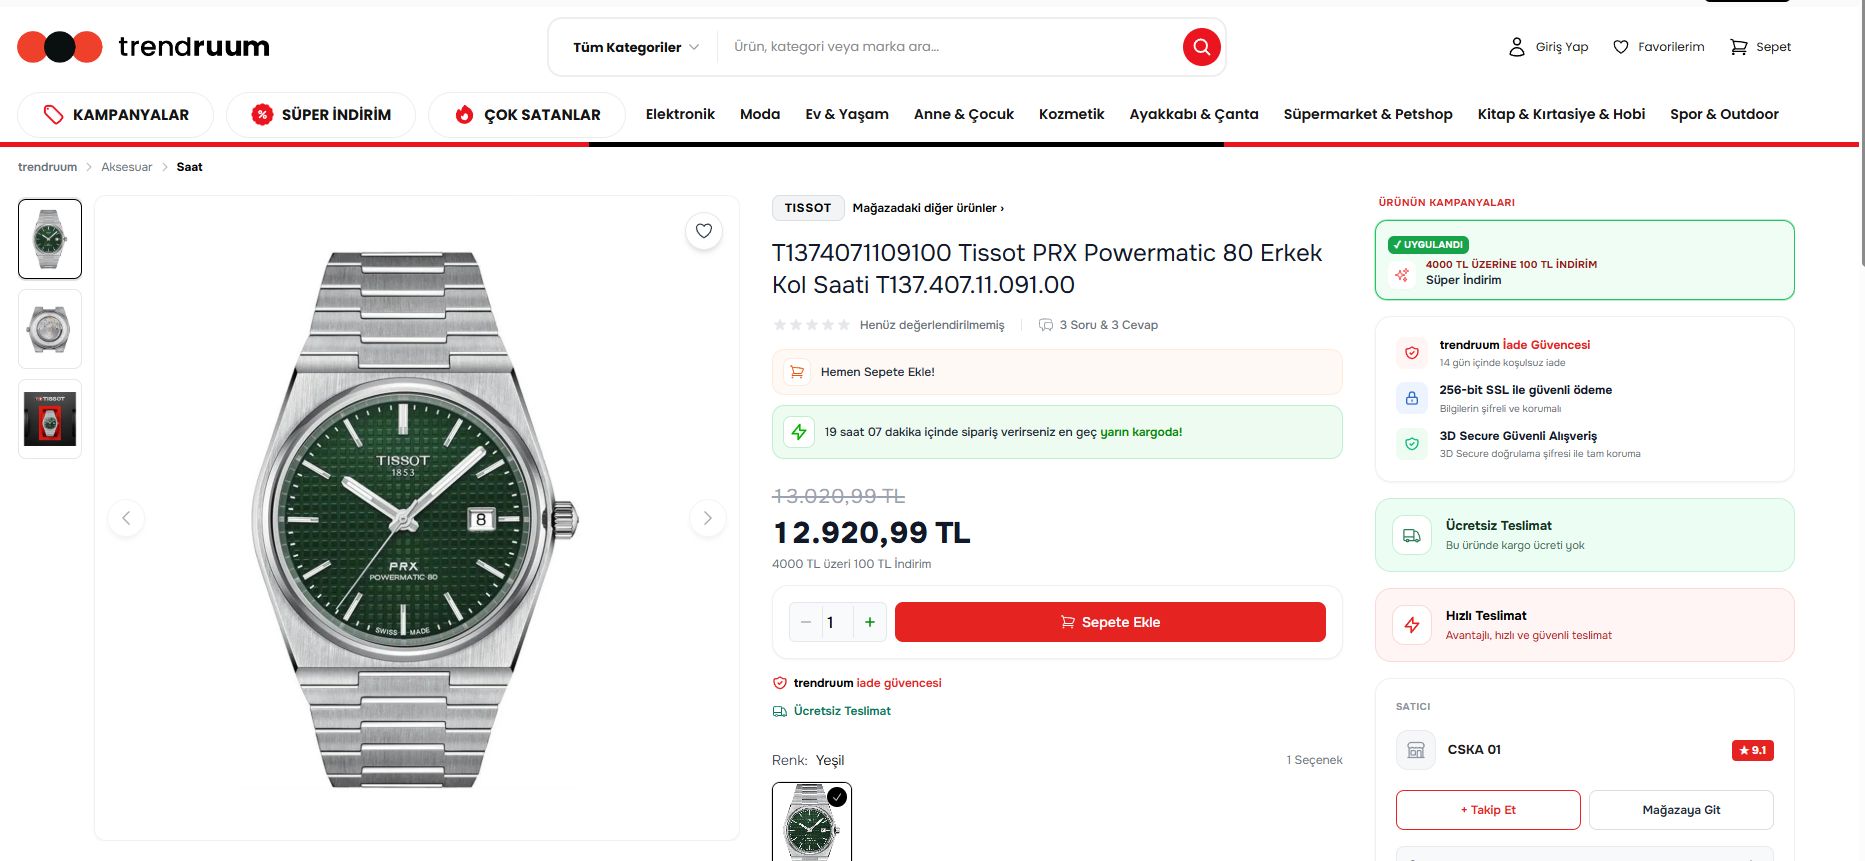
Task: Open the Sepet cart icon
Action: coord(1739,47)
